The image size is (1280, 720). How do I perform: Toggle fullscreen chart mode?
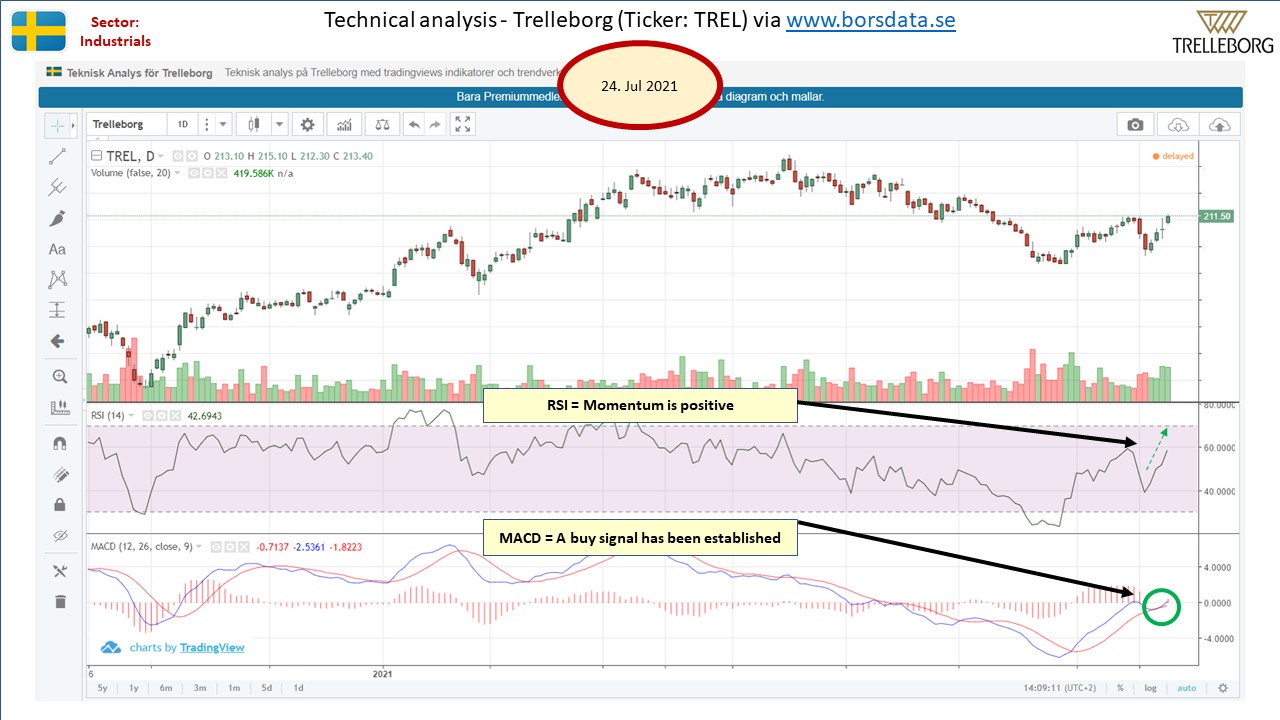tap(462, 124)
